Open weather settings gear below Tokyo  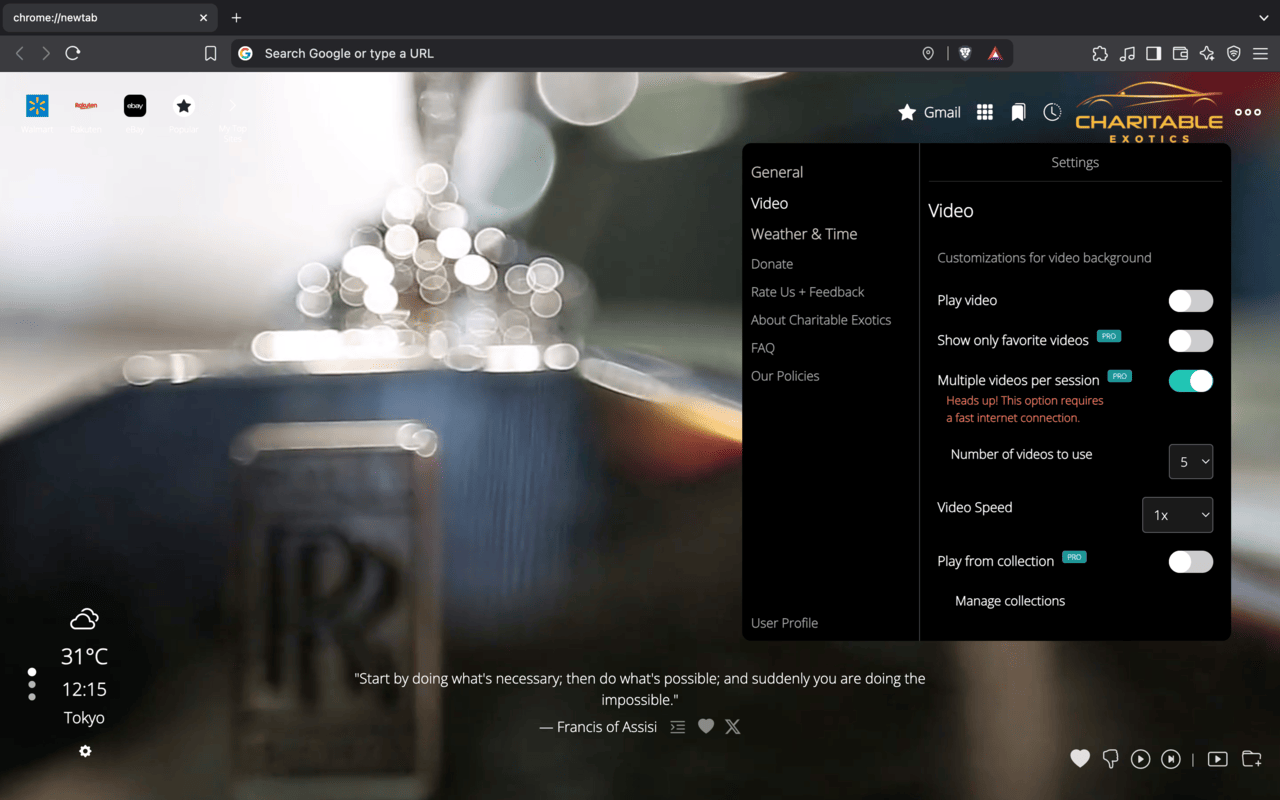(x=85, y=751)
